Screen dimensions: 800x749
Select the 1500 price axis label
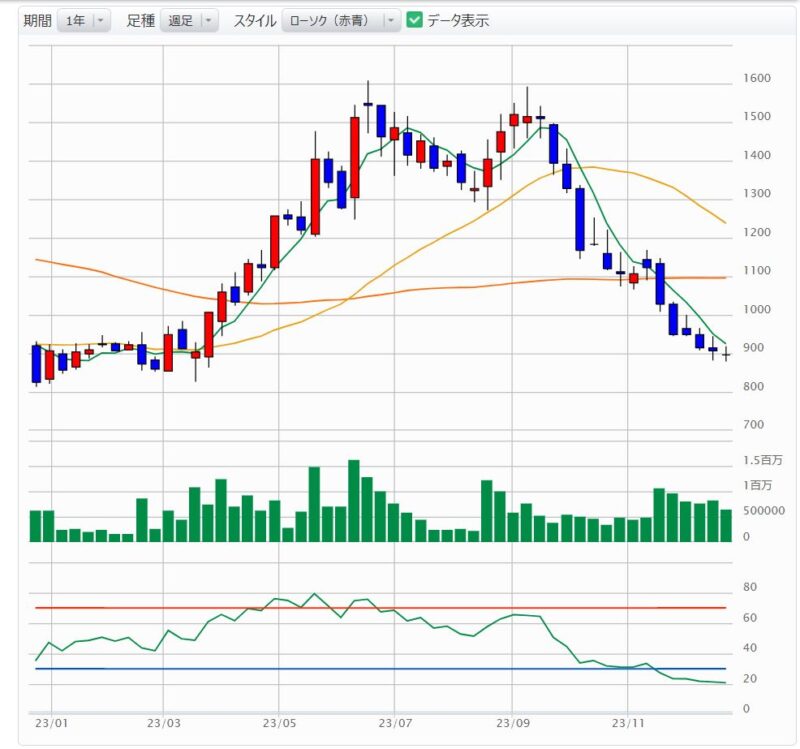(757, 116)
